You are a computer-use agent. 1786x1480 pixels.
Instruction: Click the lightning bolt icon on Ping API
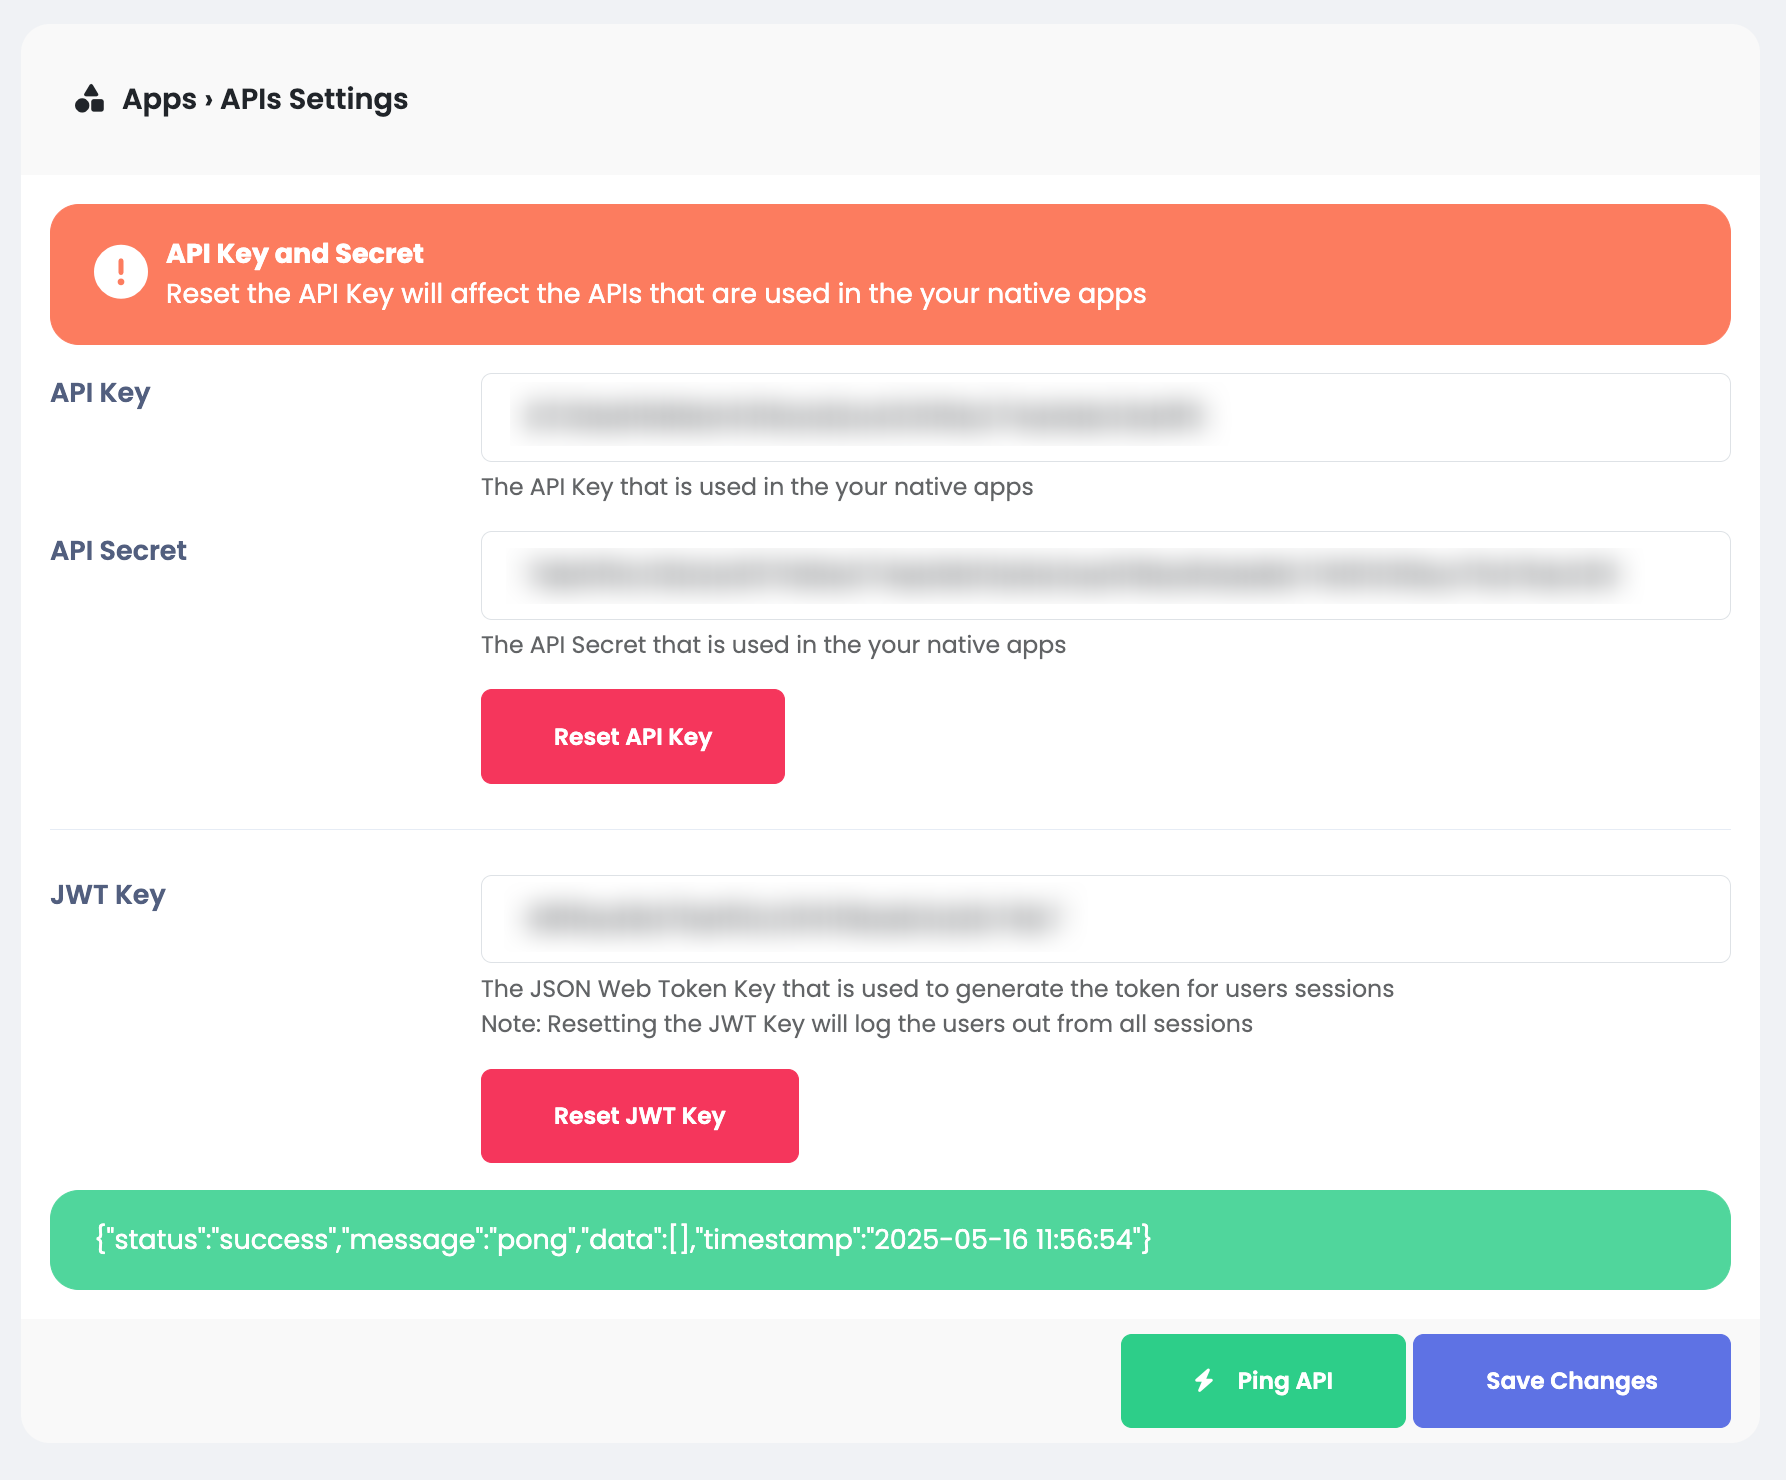click(x=1204, y=1381)
